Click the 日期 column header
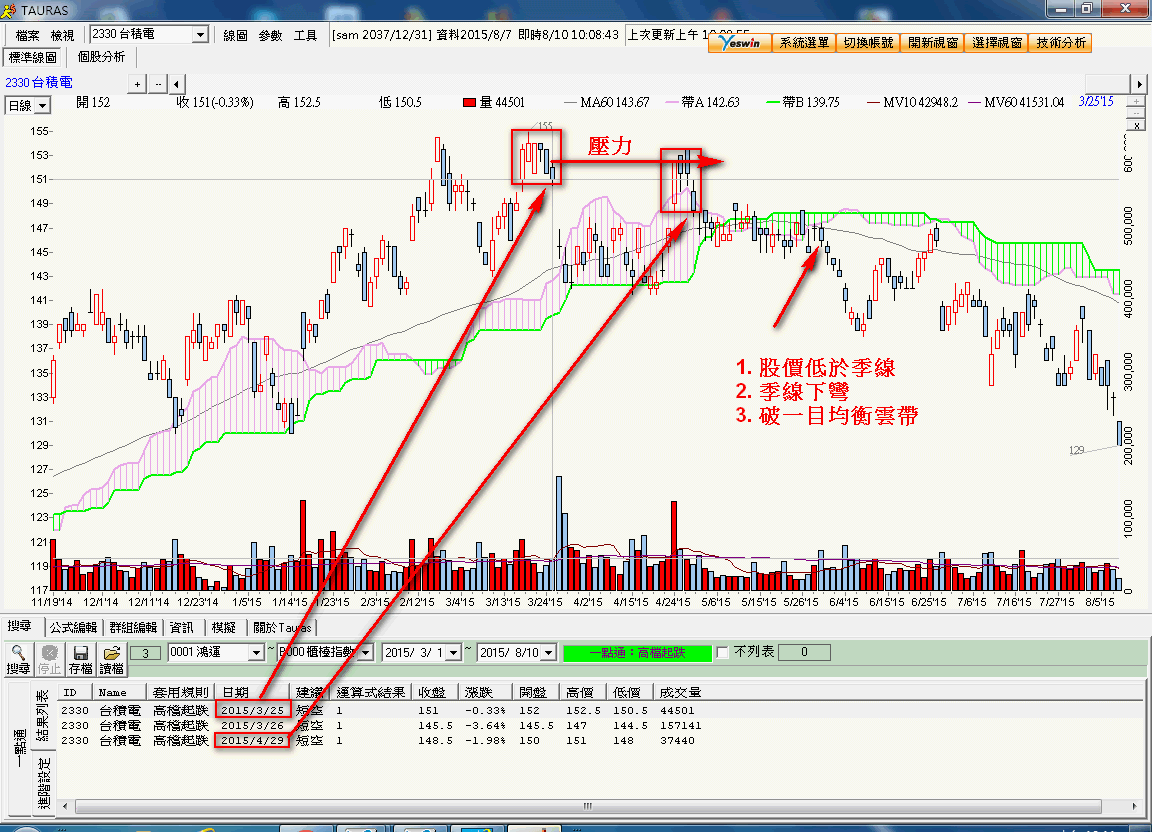 pos(253,692)
